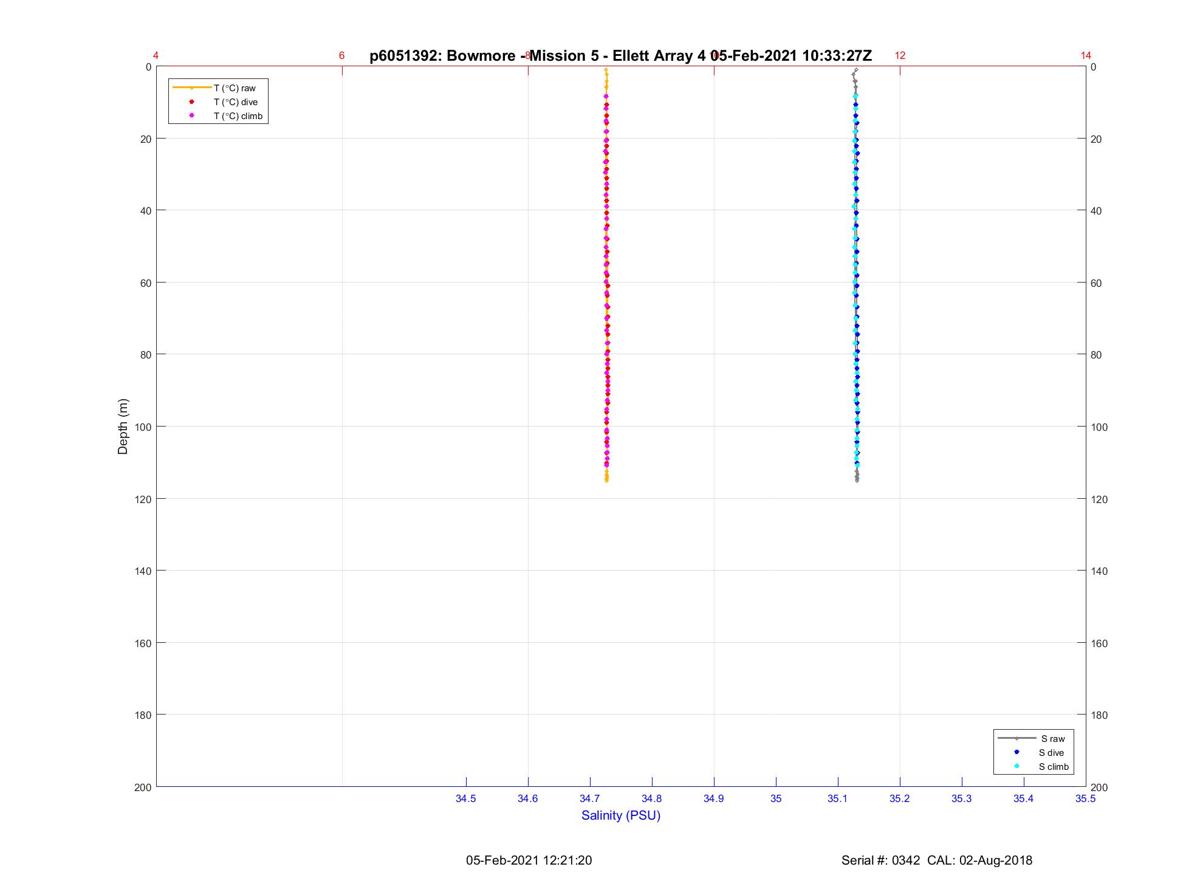Viewport: 1200px width, 885px height.
Task: Click the 34.7 salinity tick label
Action: [x=590, y=799]
